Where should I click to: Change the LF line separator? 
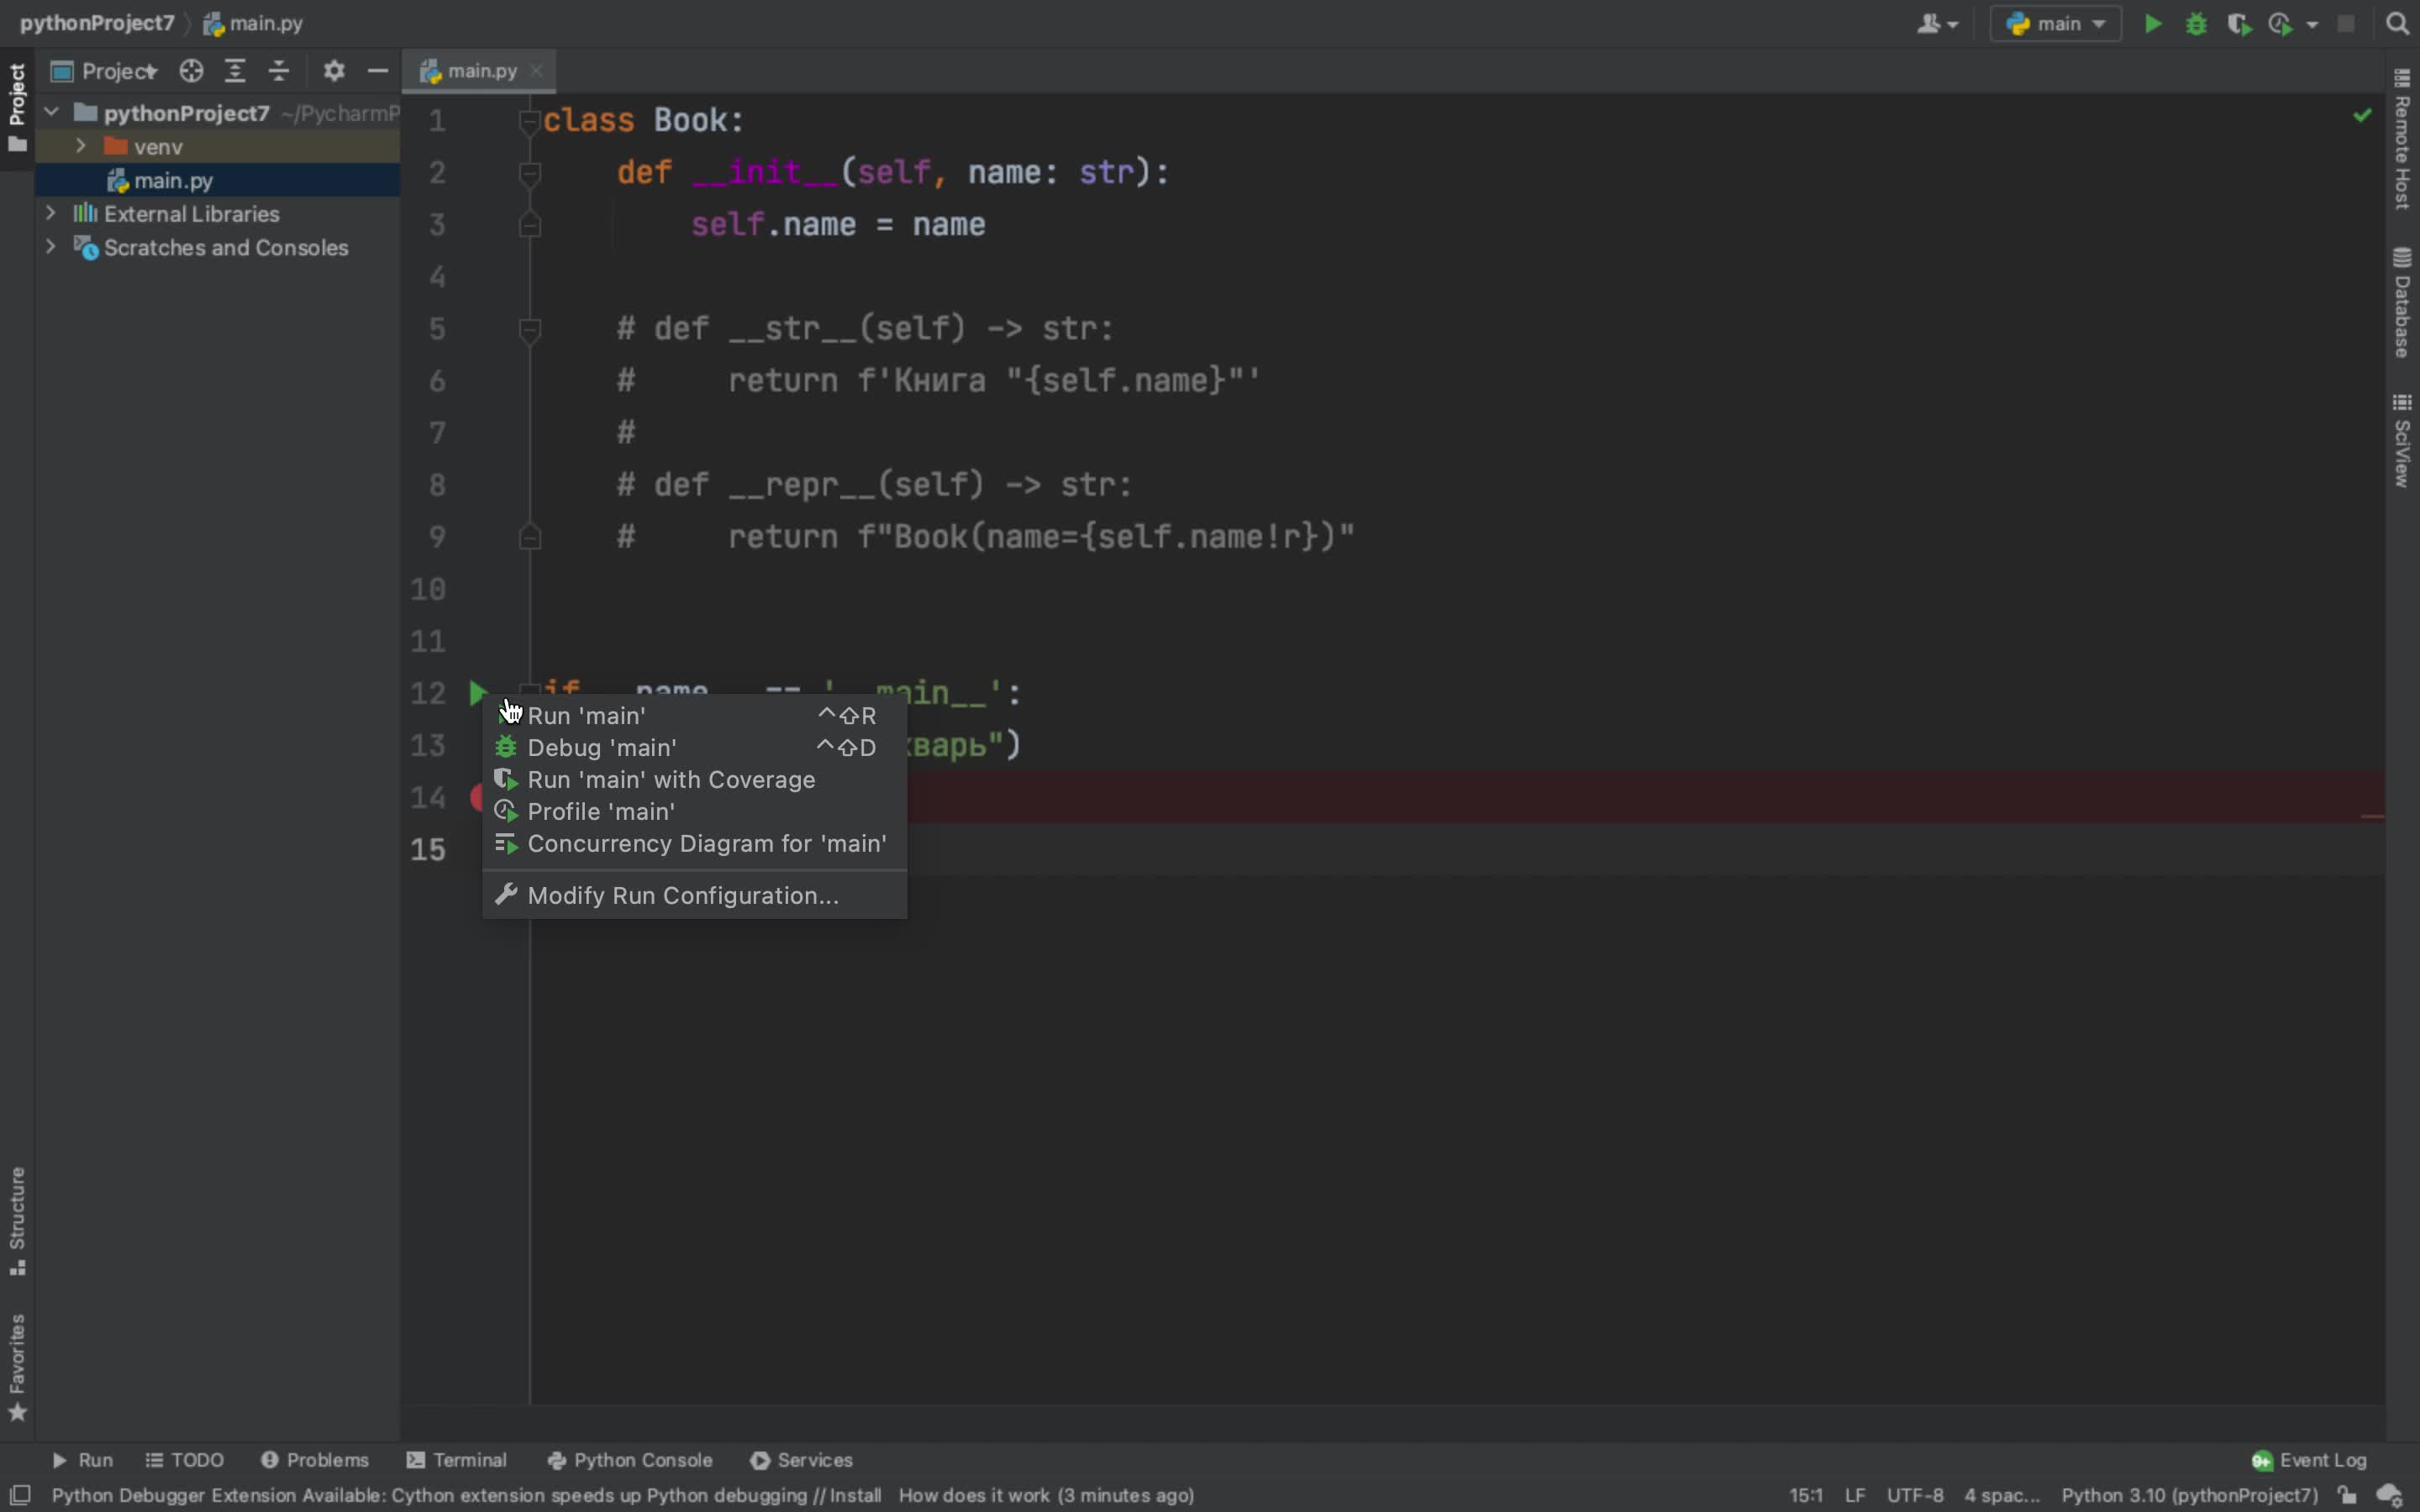click(1855, 1495)
